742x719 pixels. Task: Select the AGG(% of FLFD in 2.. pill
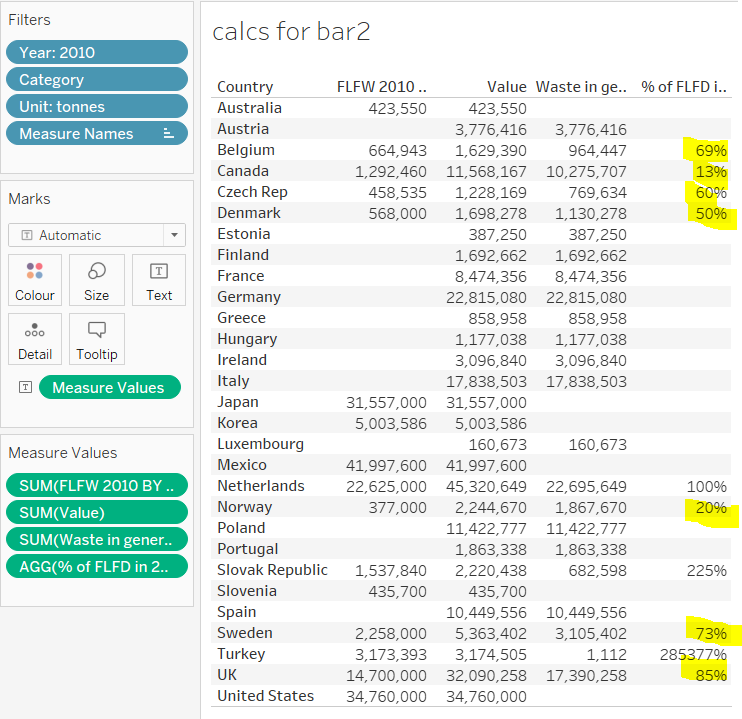96,567
